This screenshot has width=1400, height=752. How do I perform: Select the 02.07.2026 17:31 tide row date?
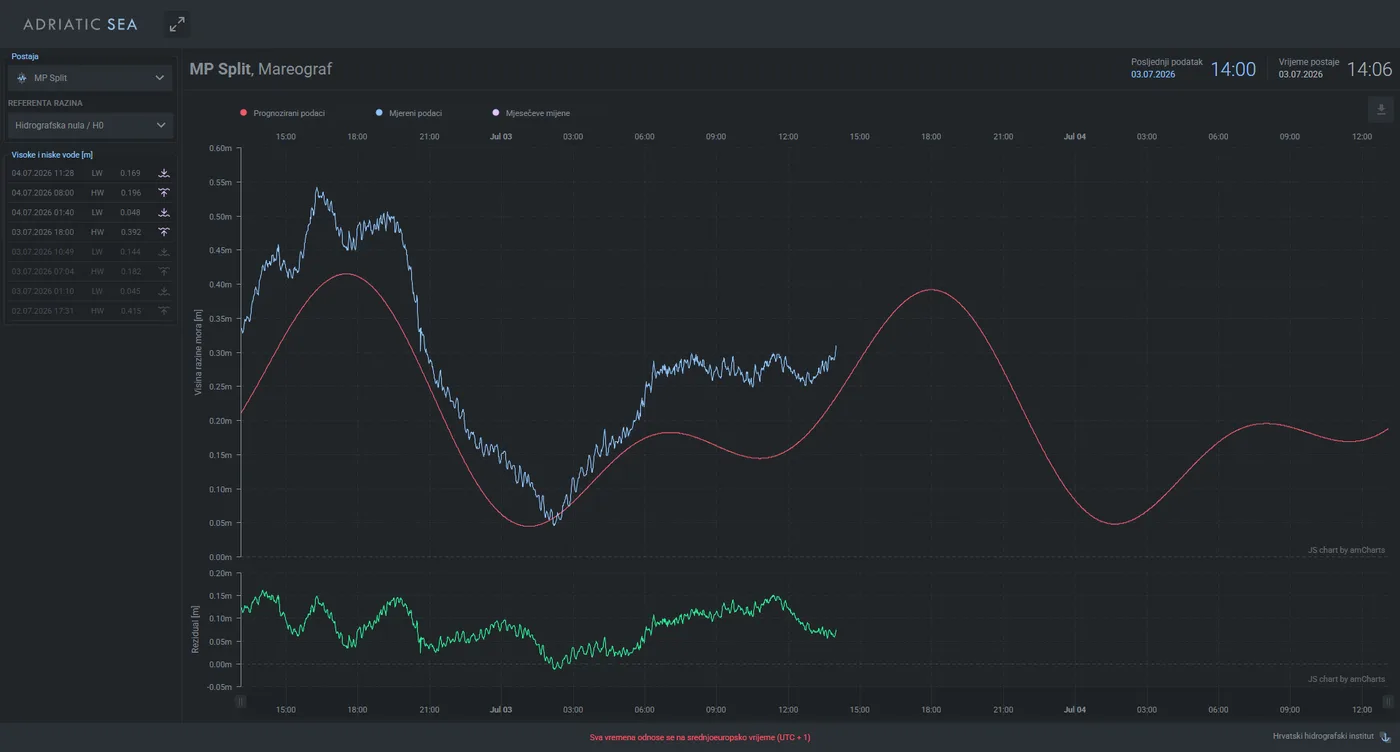[43, 311]
